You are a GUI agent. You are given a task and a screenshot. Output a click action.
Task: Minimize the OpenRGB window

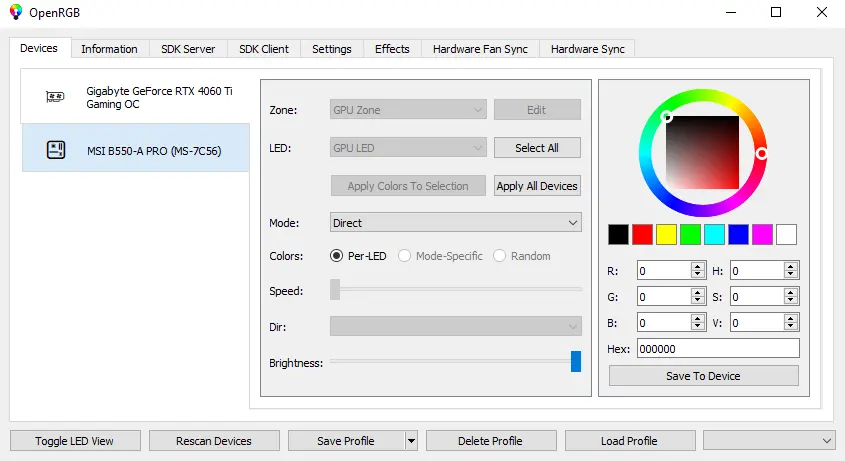(x=731, y=12)
